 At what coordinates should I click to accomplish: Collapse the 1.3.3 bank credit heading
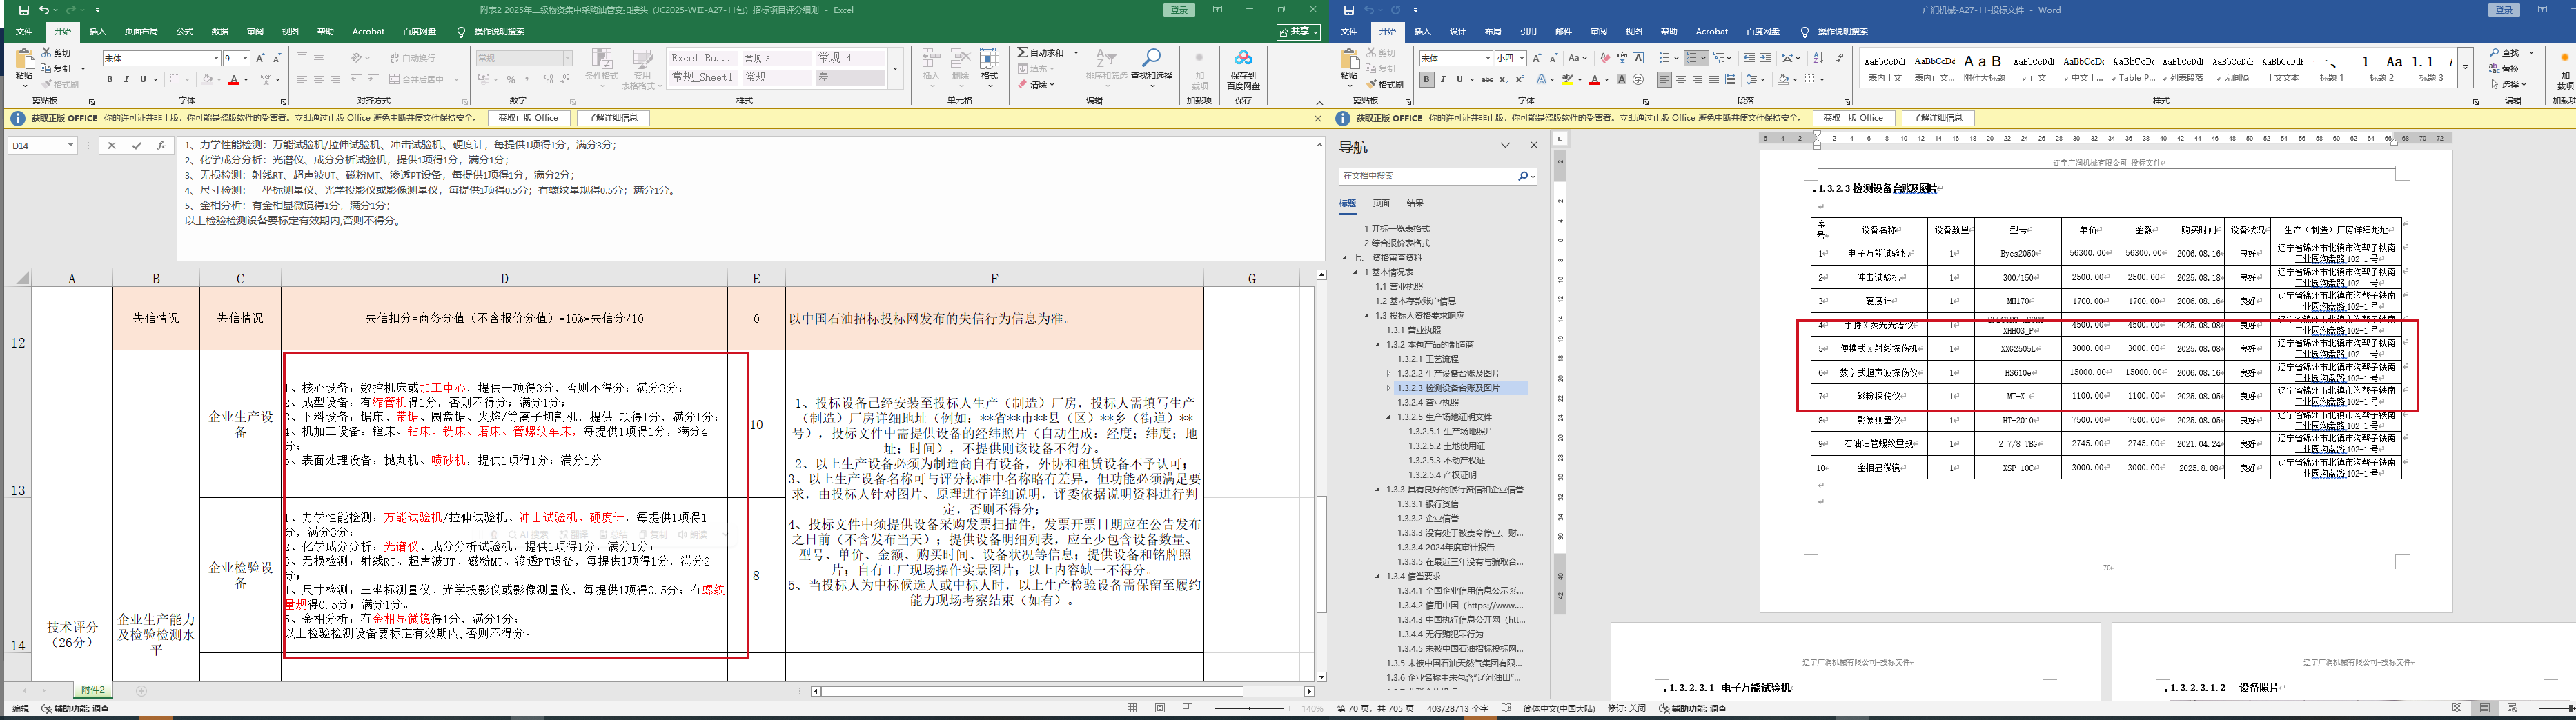[x=1378, y=490]
